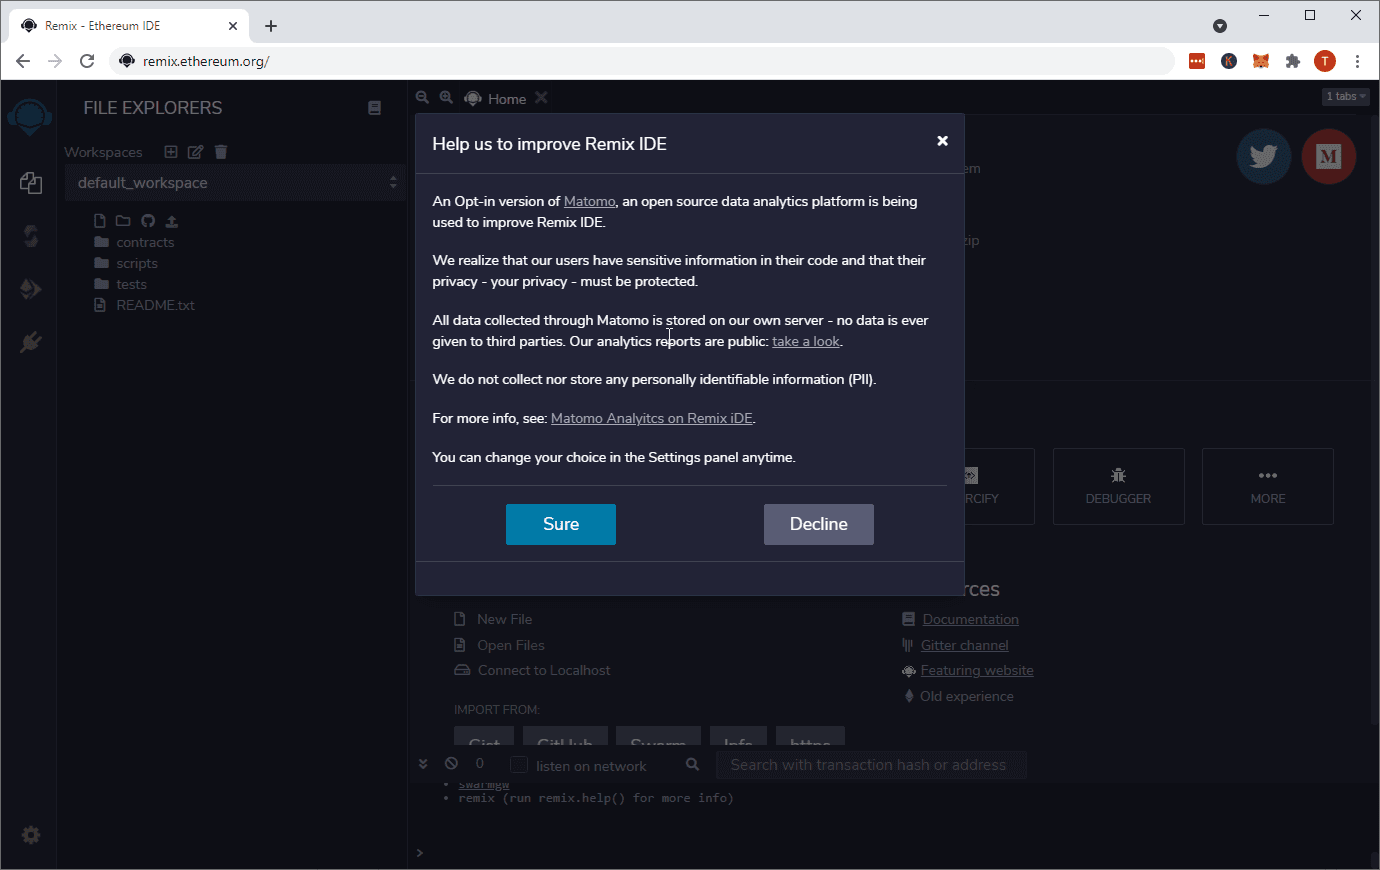Open browser Extensions puzzle icon
The image size is (1380, 870).
pos(1292,61)
